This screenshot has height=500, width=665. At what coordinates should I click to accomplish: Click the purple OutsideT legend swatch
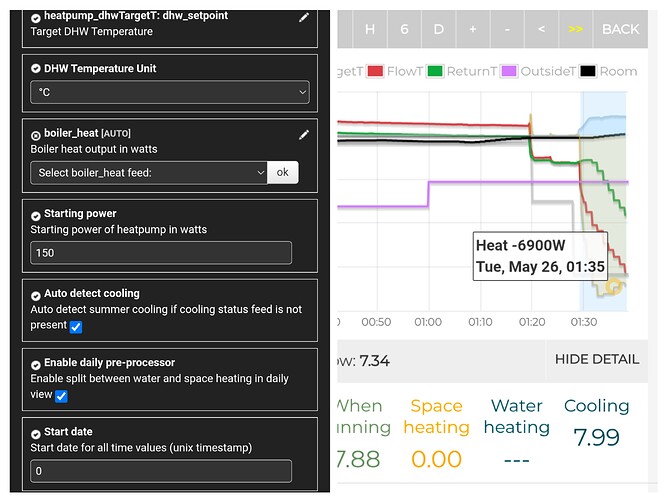[x=509, y=71]
